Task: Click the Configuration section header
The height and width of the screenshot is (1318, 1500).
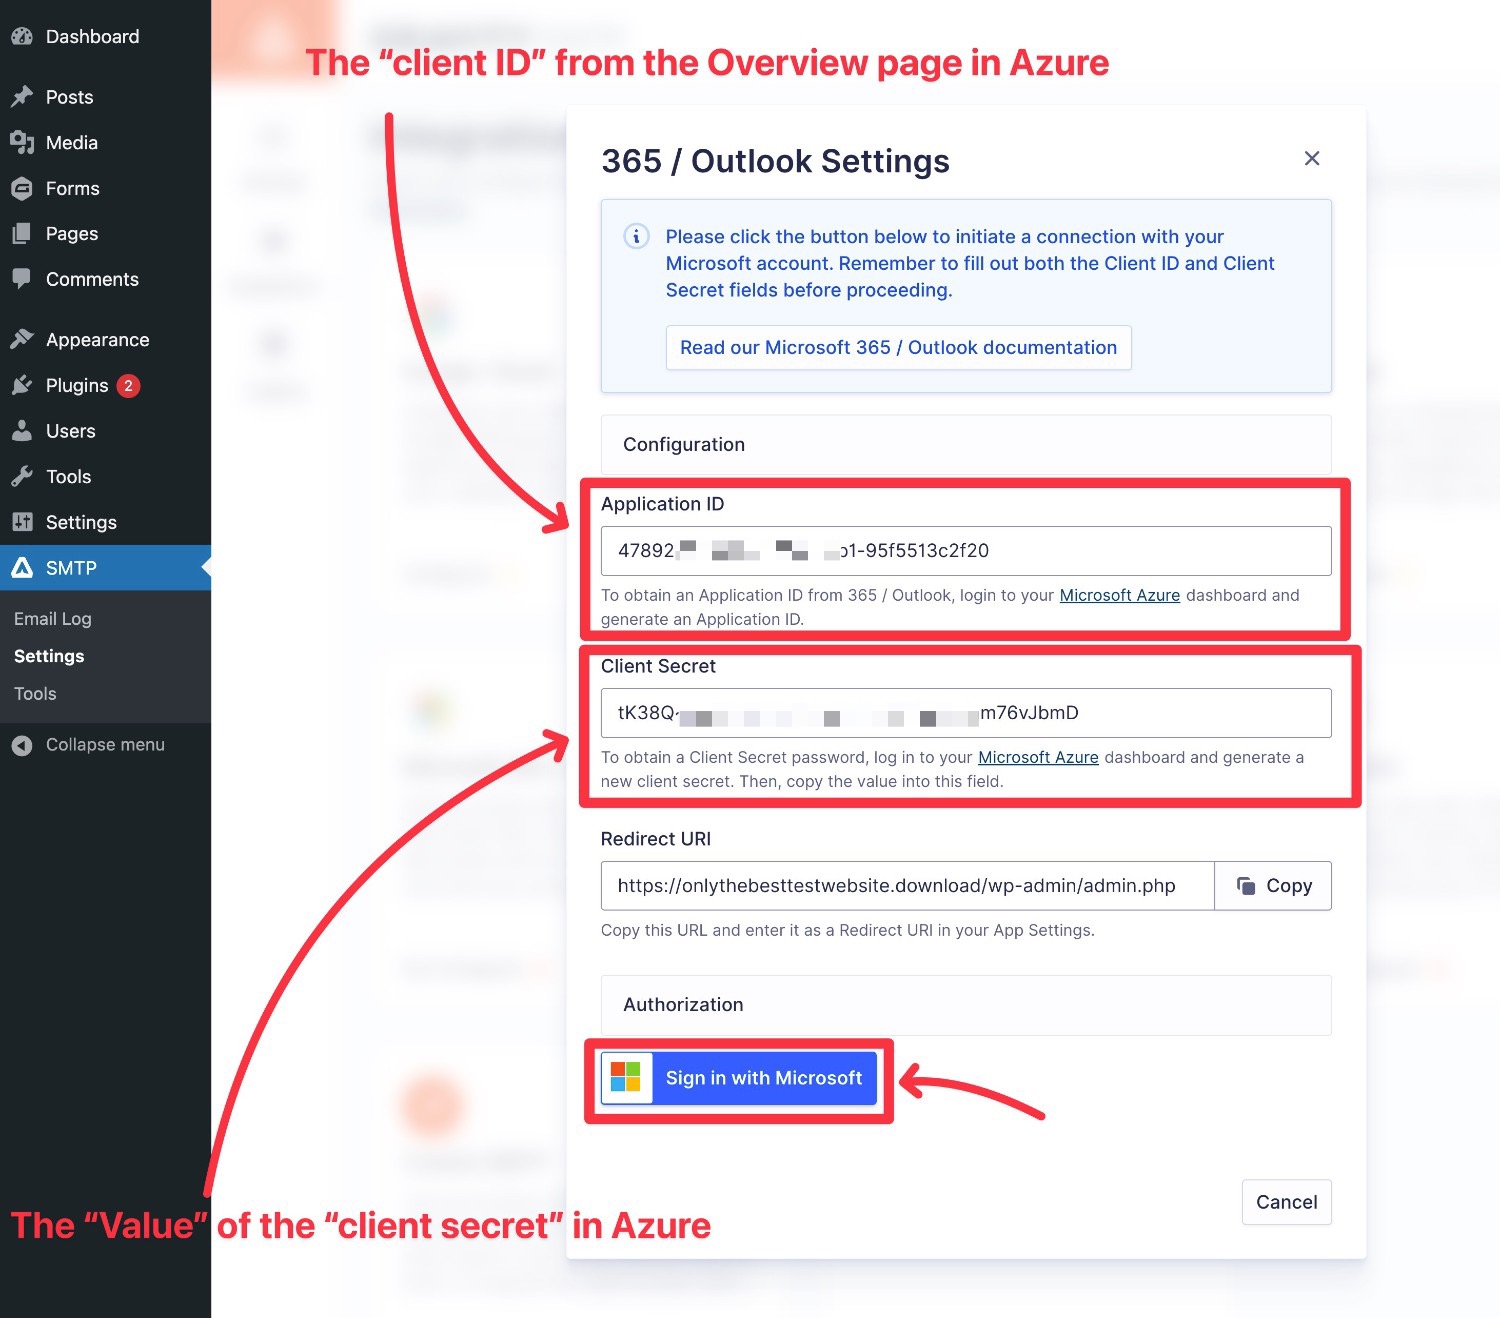Action: pos(966,445)
